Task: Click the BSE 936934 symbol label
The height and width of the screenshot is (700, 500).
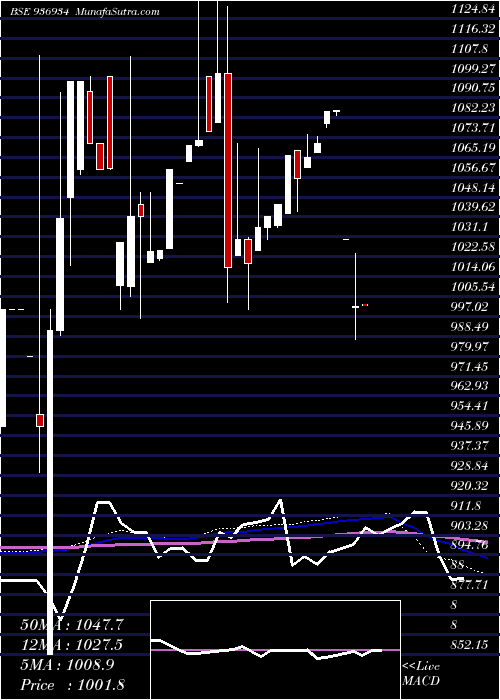Action: click(40, 12)
